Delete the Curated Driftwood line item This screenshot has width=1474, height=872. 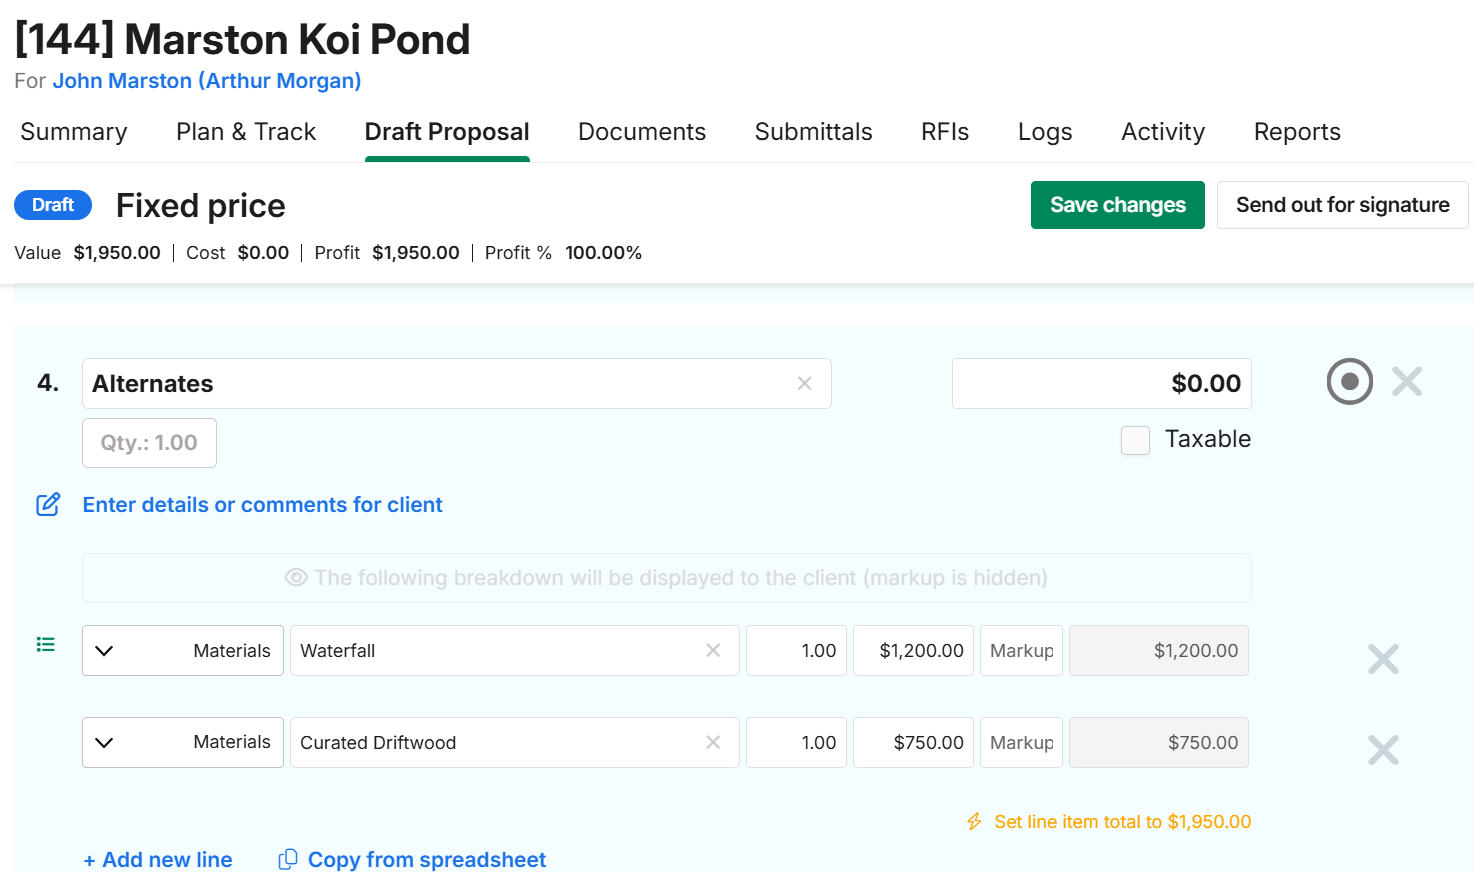[x=1383, y=750]
